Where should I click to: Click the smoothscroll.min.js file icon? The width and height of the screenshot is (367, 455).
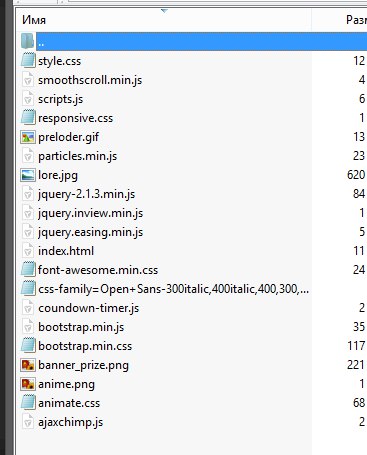tap(28, 80)
